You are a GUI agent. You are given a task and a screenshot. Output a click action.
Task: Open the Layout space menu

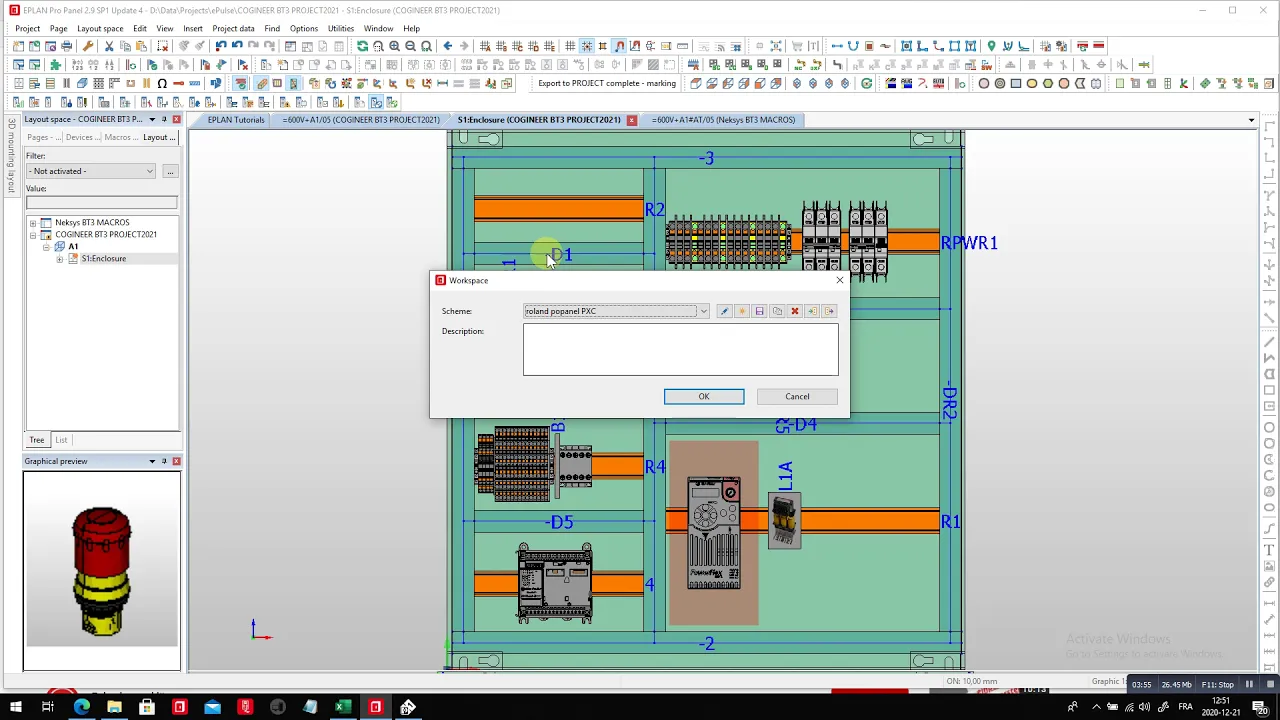click(100, 28)
